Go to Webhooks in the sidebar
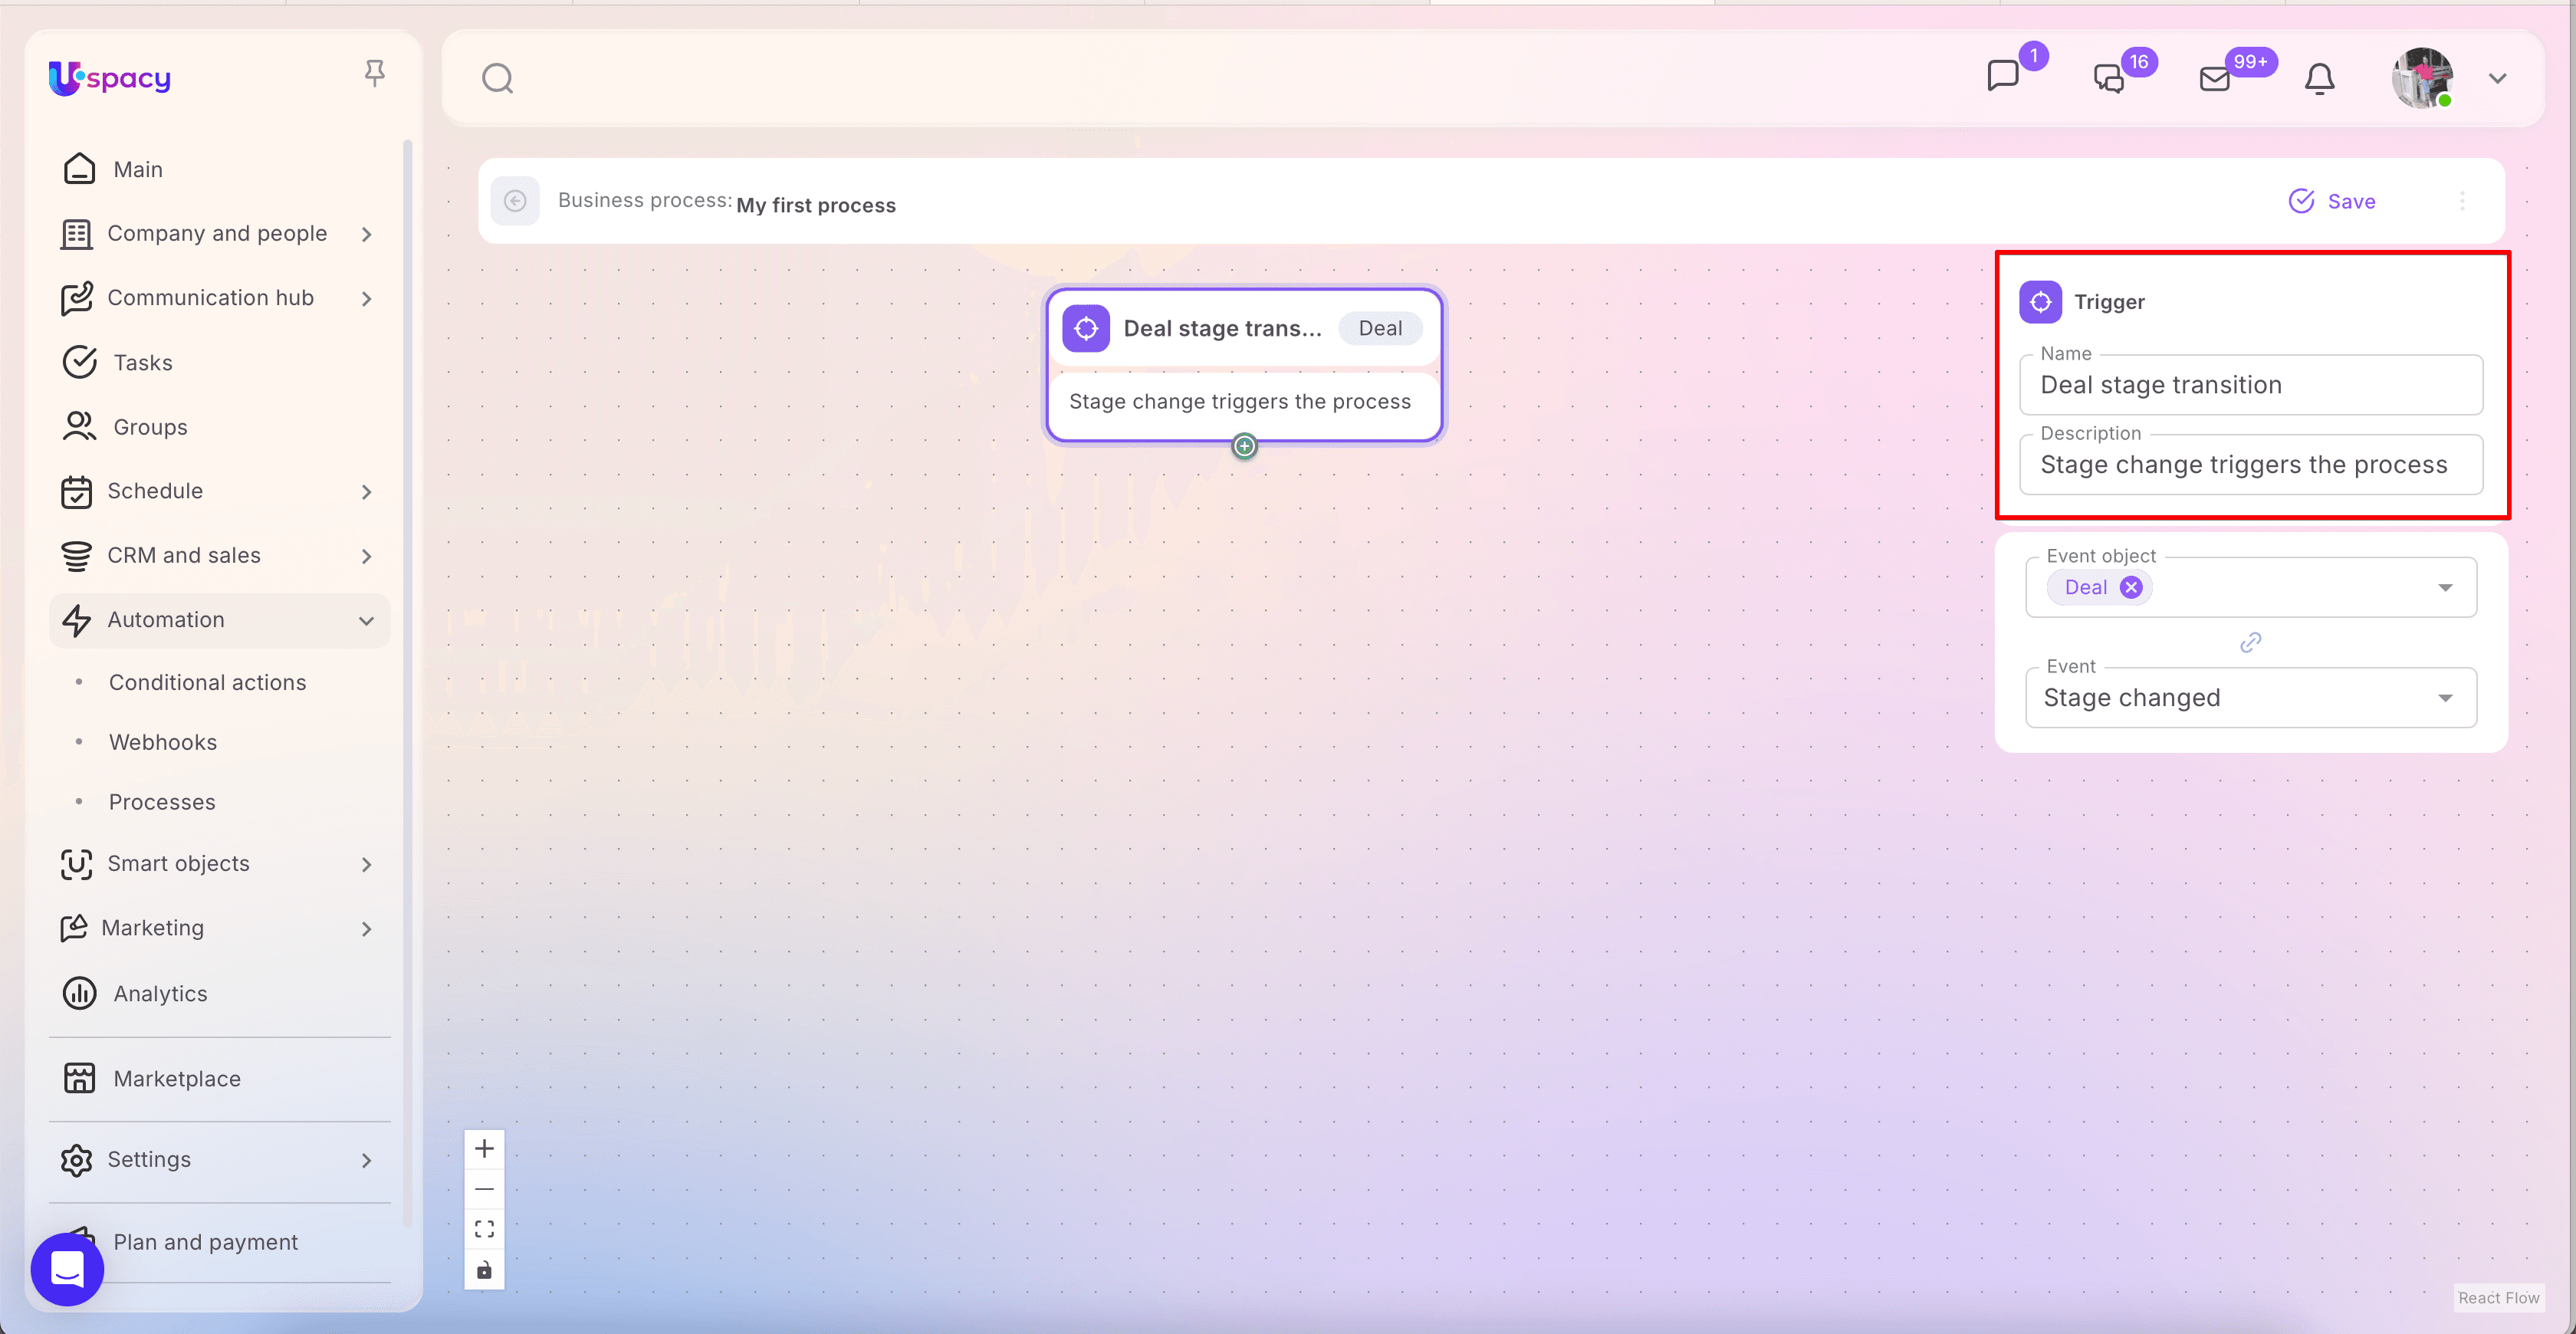The width and height of the screenshot is (2576, 1334). click(x=162, y=742)
